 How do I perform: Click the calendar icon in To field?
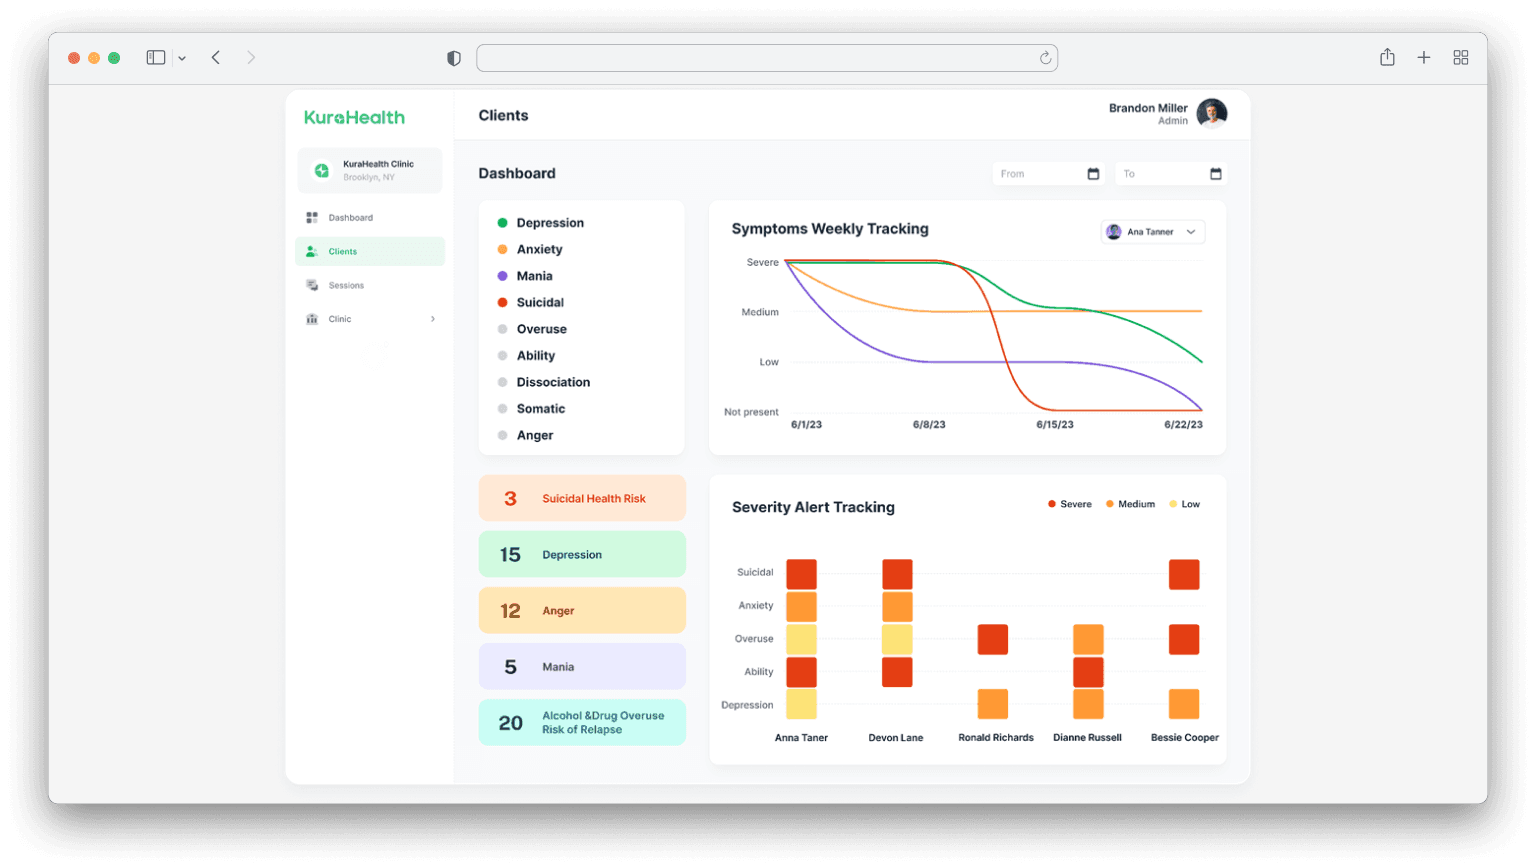(1215, 174)
